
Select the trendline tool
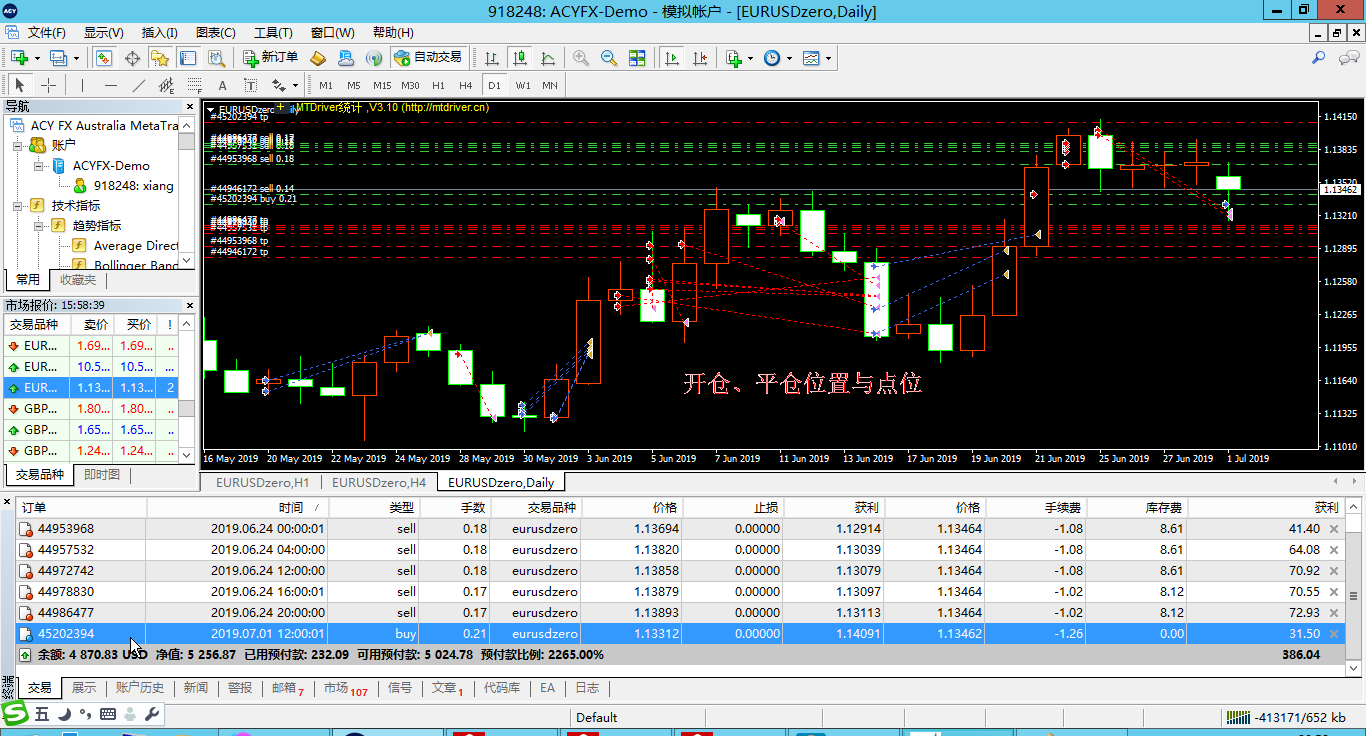138,85
